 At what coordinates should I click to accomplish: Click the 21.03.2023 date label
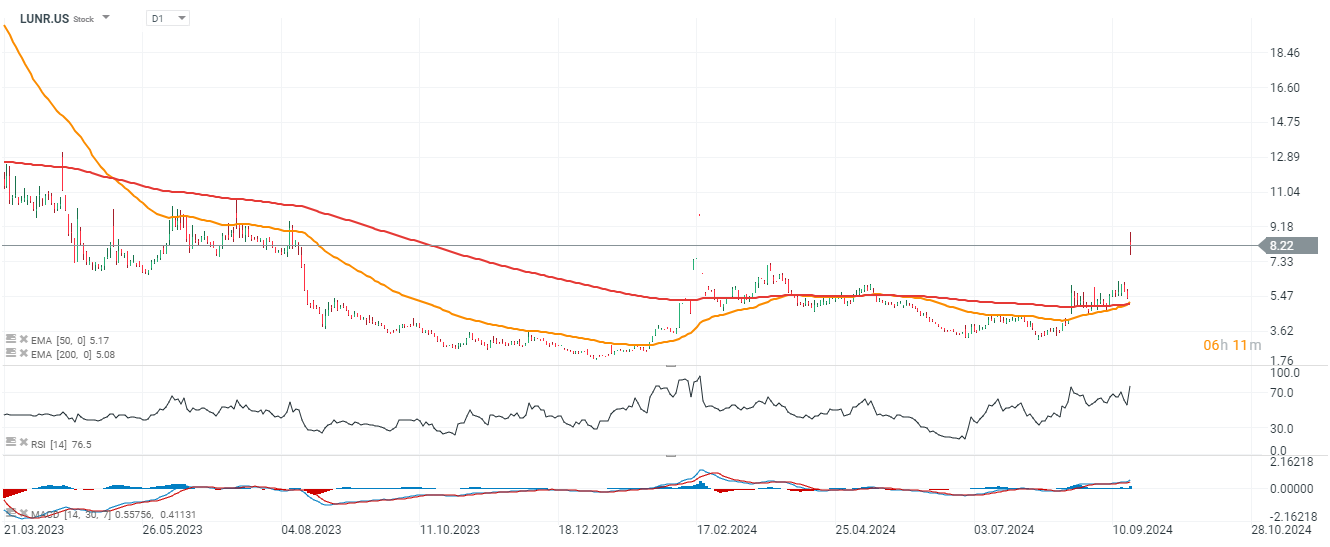pos(33,529)
